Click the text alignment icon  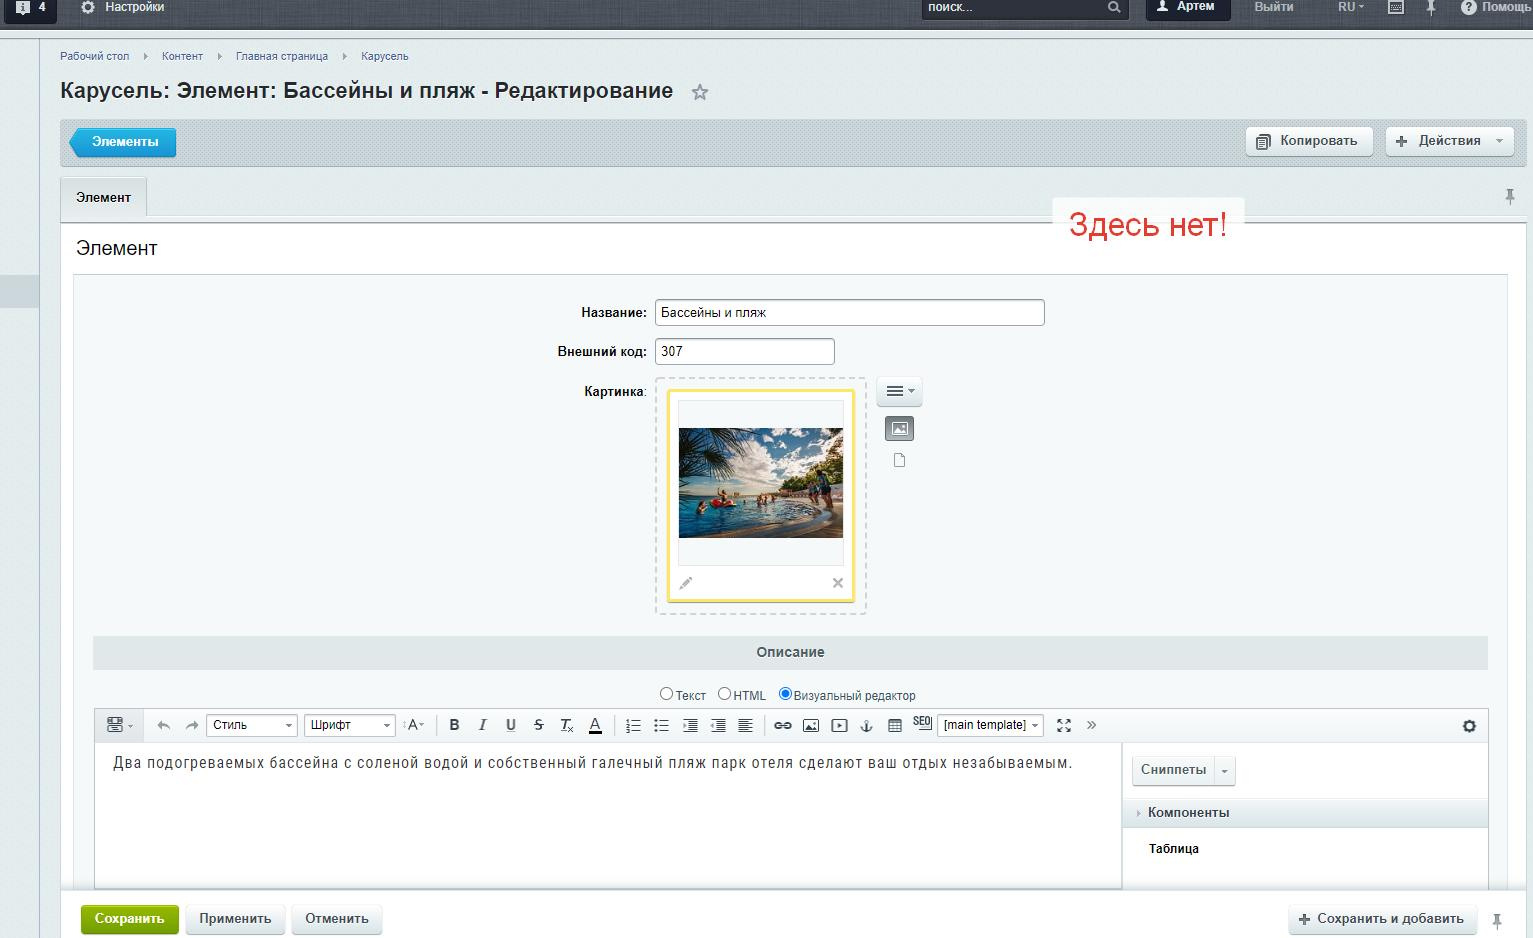(x=745, y=725)
